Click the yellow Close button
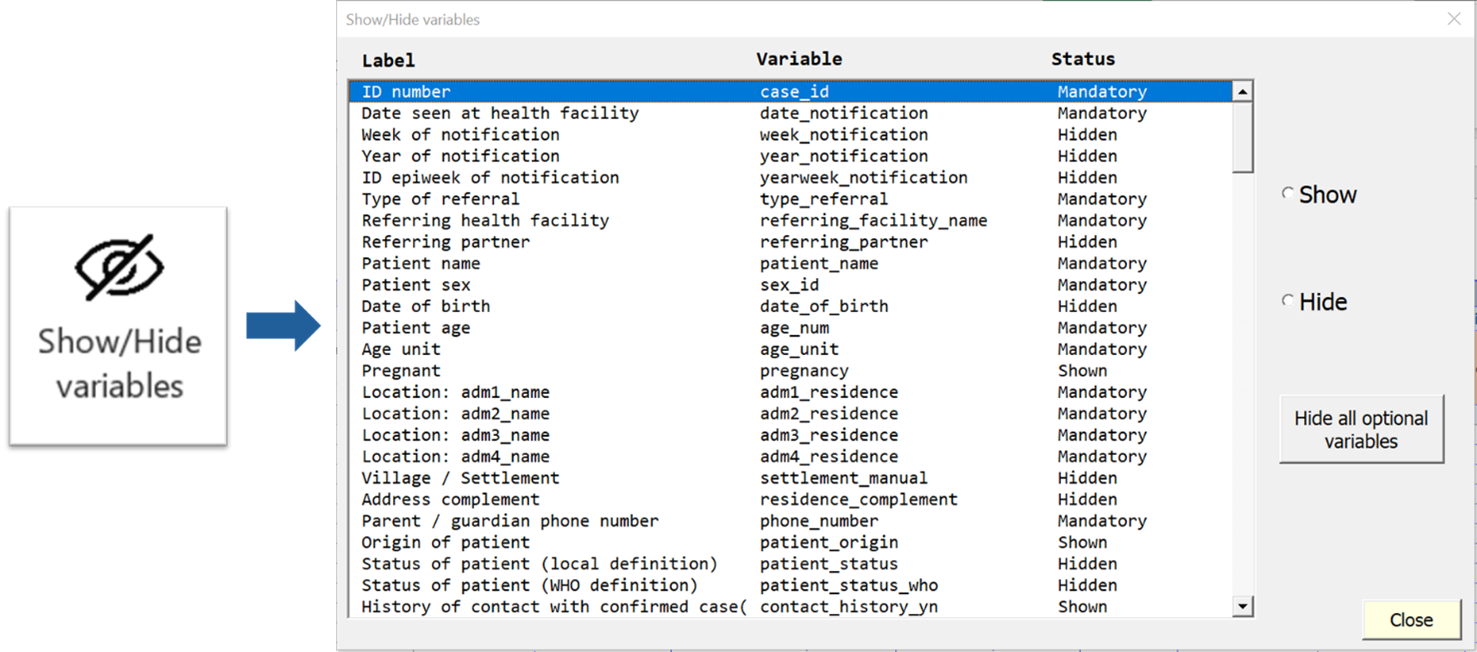This screenshot has width=1477, height=652. (x=1410, y=620)
